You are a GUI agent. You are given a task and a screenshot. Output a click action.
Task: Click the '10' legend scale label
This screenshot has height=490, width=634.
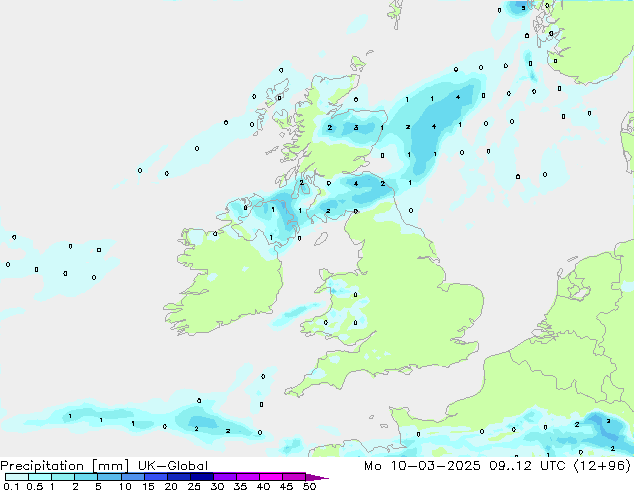(x=125, y=486)
